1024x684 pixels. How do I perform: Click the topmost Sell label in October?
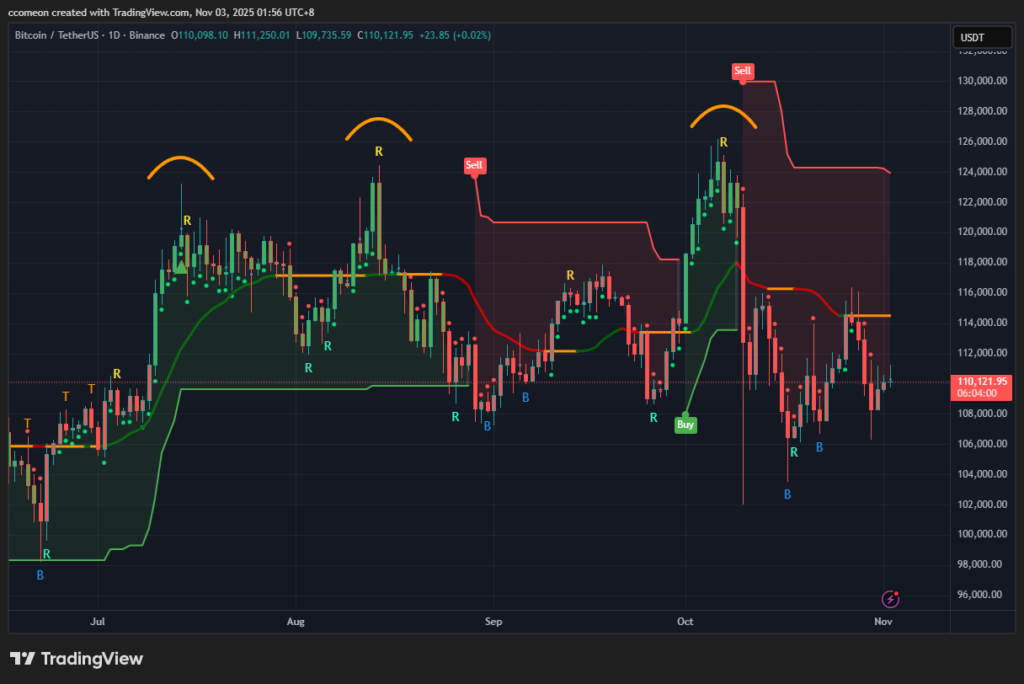click(x=742, y=71)
